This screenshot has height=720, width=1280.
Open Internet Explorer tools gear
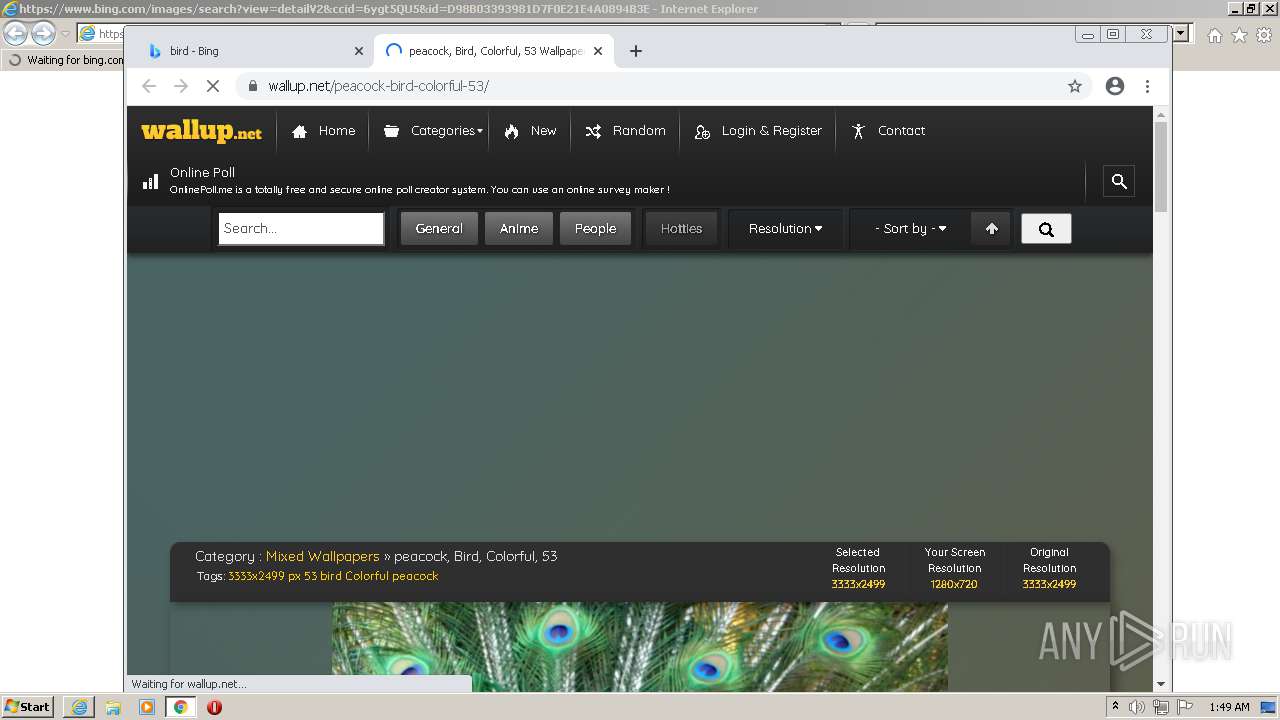pyautogui.click(x=1264, y=35)
